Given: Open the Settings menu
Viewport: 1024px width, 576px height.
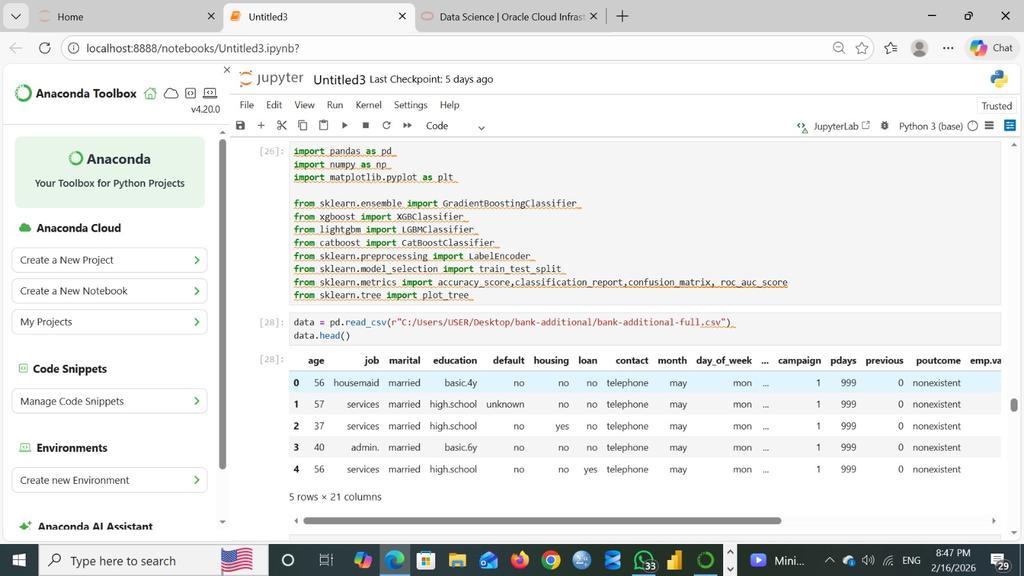Looking at the screenshot, I should click(410, 104).
